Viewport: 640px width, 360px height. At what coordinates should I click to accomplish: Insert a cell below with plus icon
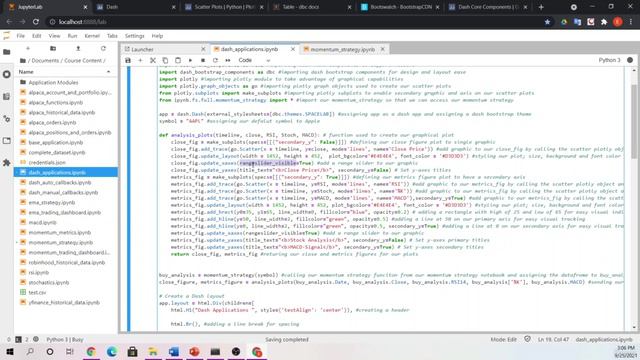[x=140, y=60]
